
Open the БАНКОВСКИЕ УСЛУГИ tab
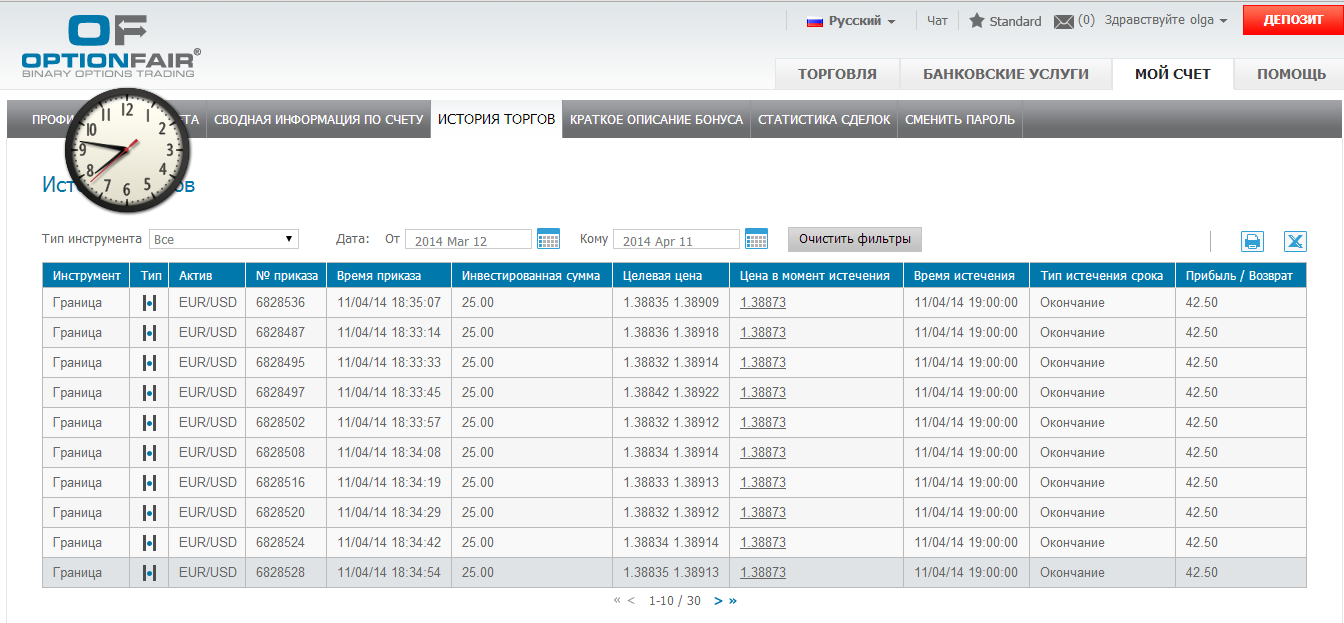point(1006,74)
